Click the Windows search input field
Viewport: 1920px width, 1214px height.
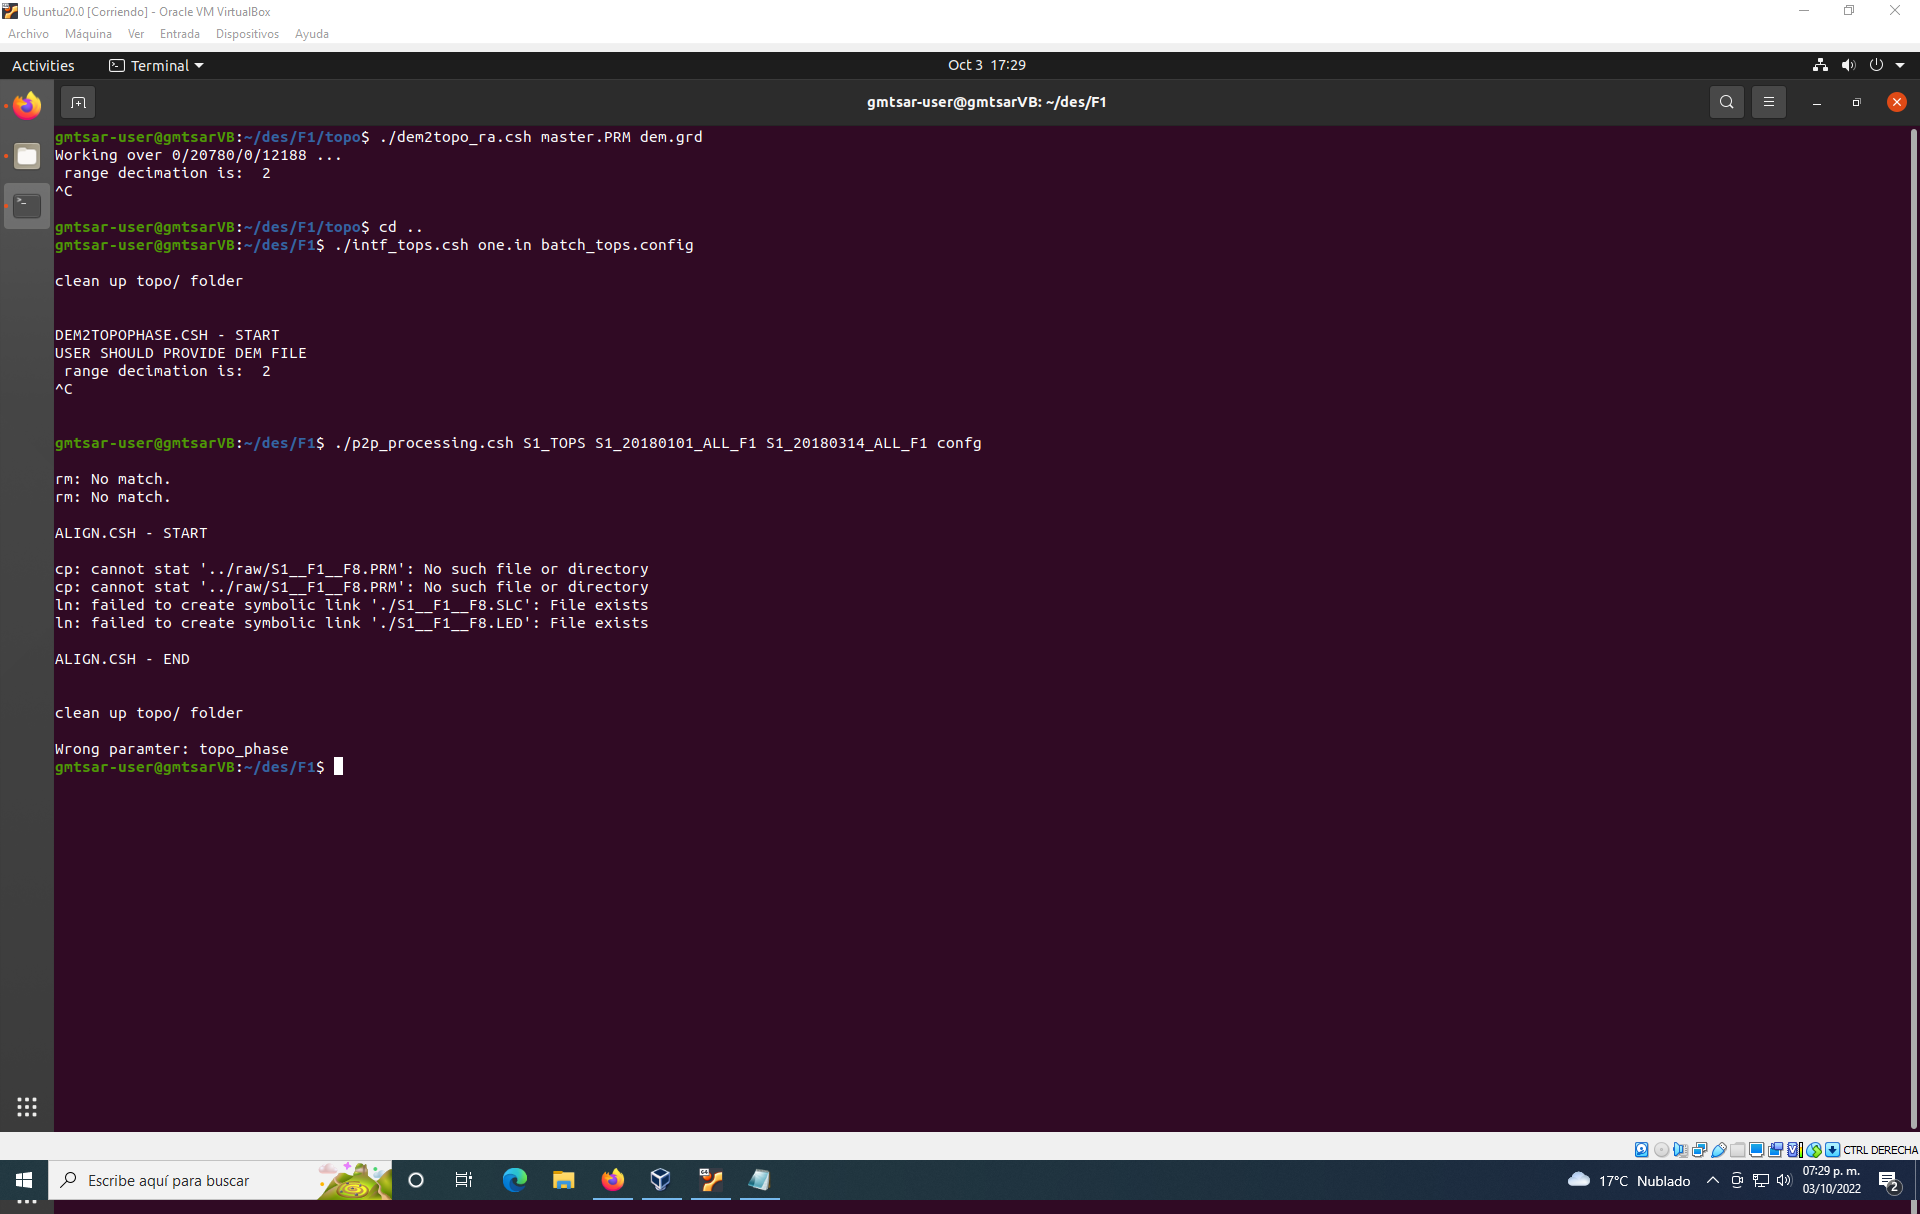click(x=170, y=1180)
